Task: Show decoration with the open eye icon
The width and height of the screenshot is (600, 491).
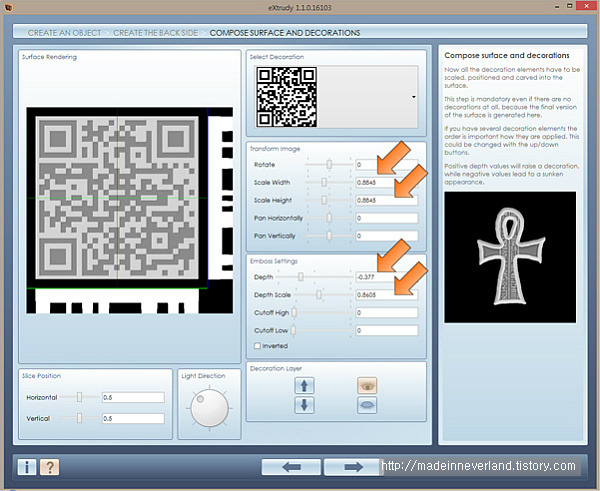Action: 367,385
